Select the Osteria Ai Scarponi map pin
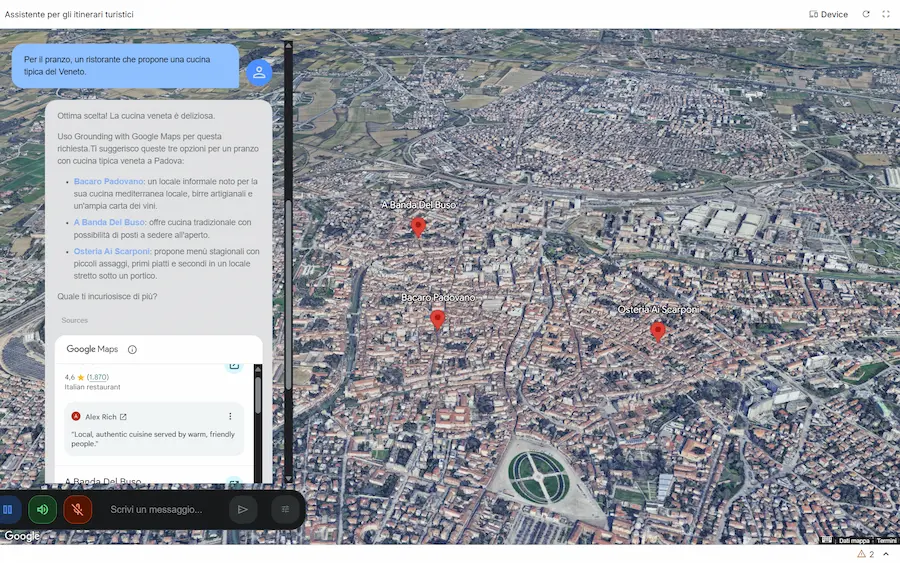 [658, 331]
